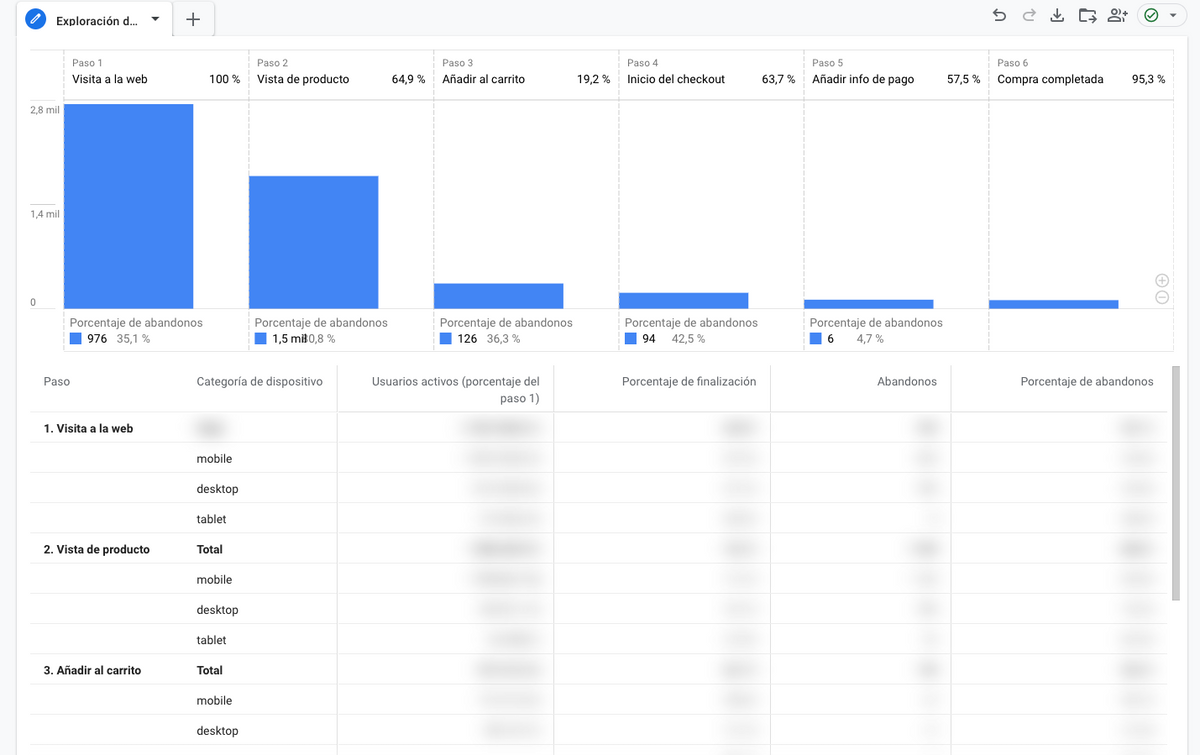Zoom in using the plus circle icon
This screenshot has height=755, width=1200.
pyautogui.click(x=1162, y=281)
